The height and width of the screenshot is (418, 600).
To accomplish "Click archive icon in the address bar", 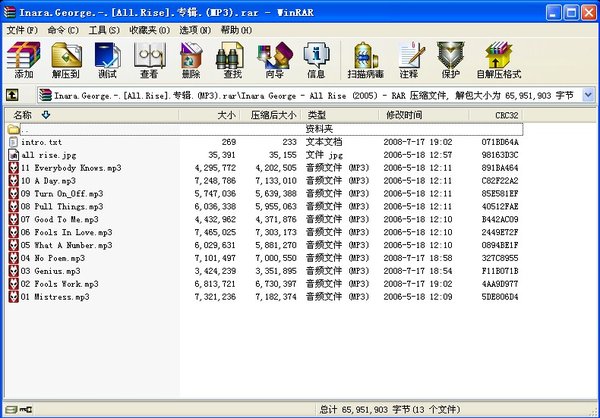I will click(46, 95).
